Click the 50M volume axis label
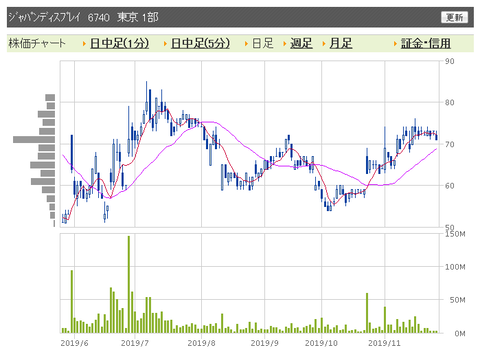480x361 pixels. pos(457,300)
